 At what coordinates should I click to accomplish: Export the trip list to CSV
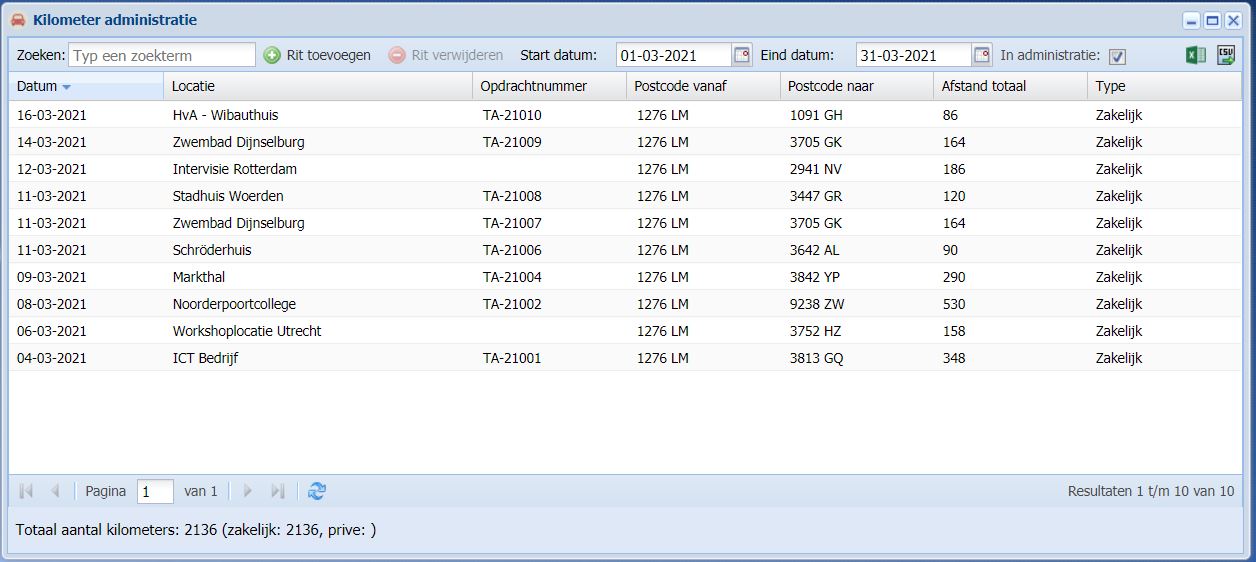pyautogui.click(x=1225, y=56)
